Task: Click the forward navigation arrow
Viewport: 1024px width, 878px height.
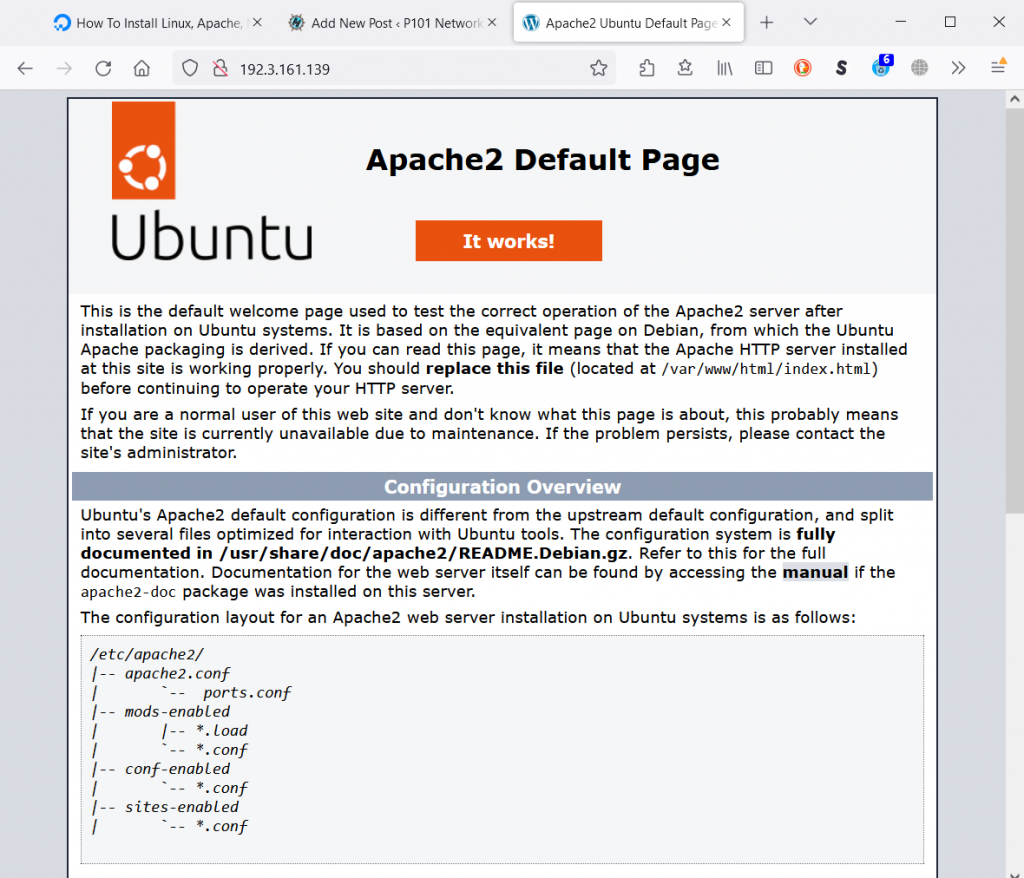Action: click(x=64, y=68)
